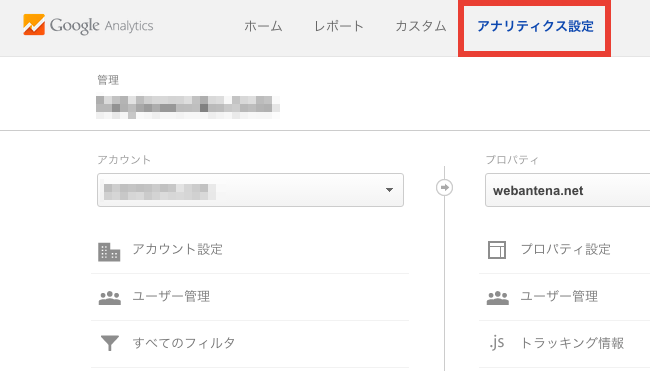Select the アナリティクス設定 tab

[535, 26]
